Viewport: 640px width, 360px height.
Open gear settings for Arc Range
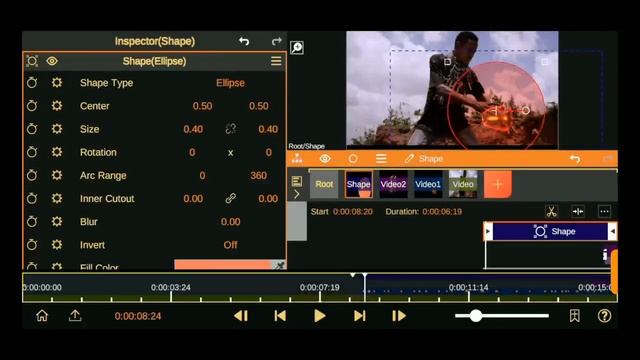pyautogui.click(x=57, y=176)
